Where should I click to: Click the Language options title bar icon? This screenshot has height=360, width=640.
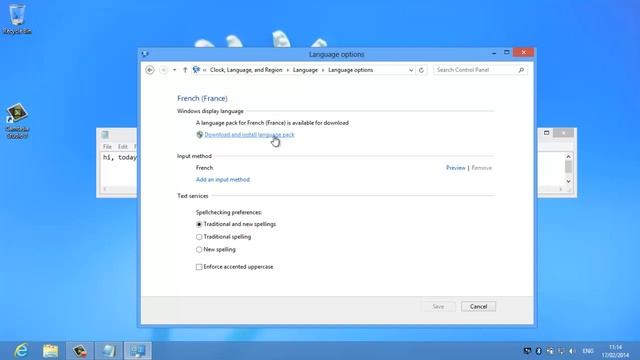point(145,54)
